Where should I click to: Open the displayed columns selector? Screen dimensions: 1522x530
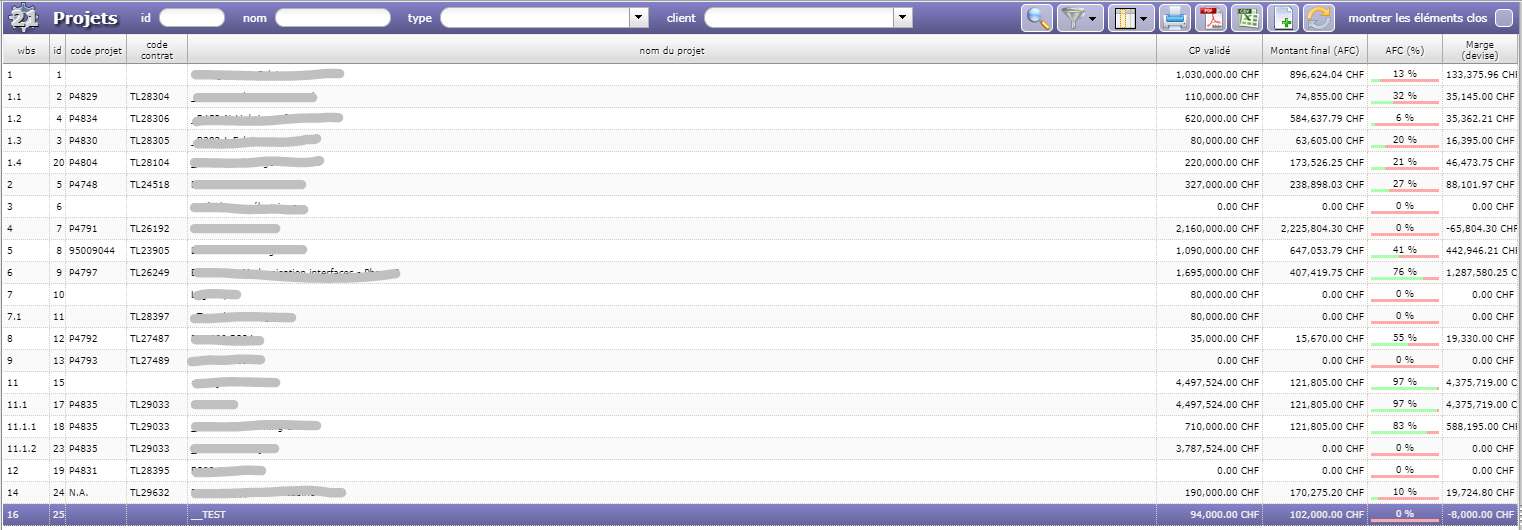1132,18
